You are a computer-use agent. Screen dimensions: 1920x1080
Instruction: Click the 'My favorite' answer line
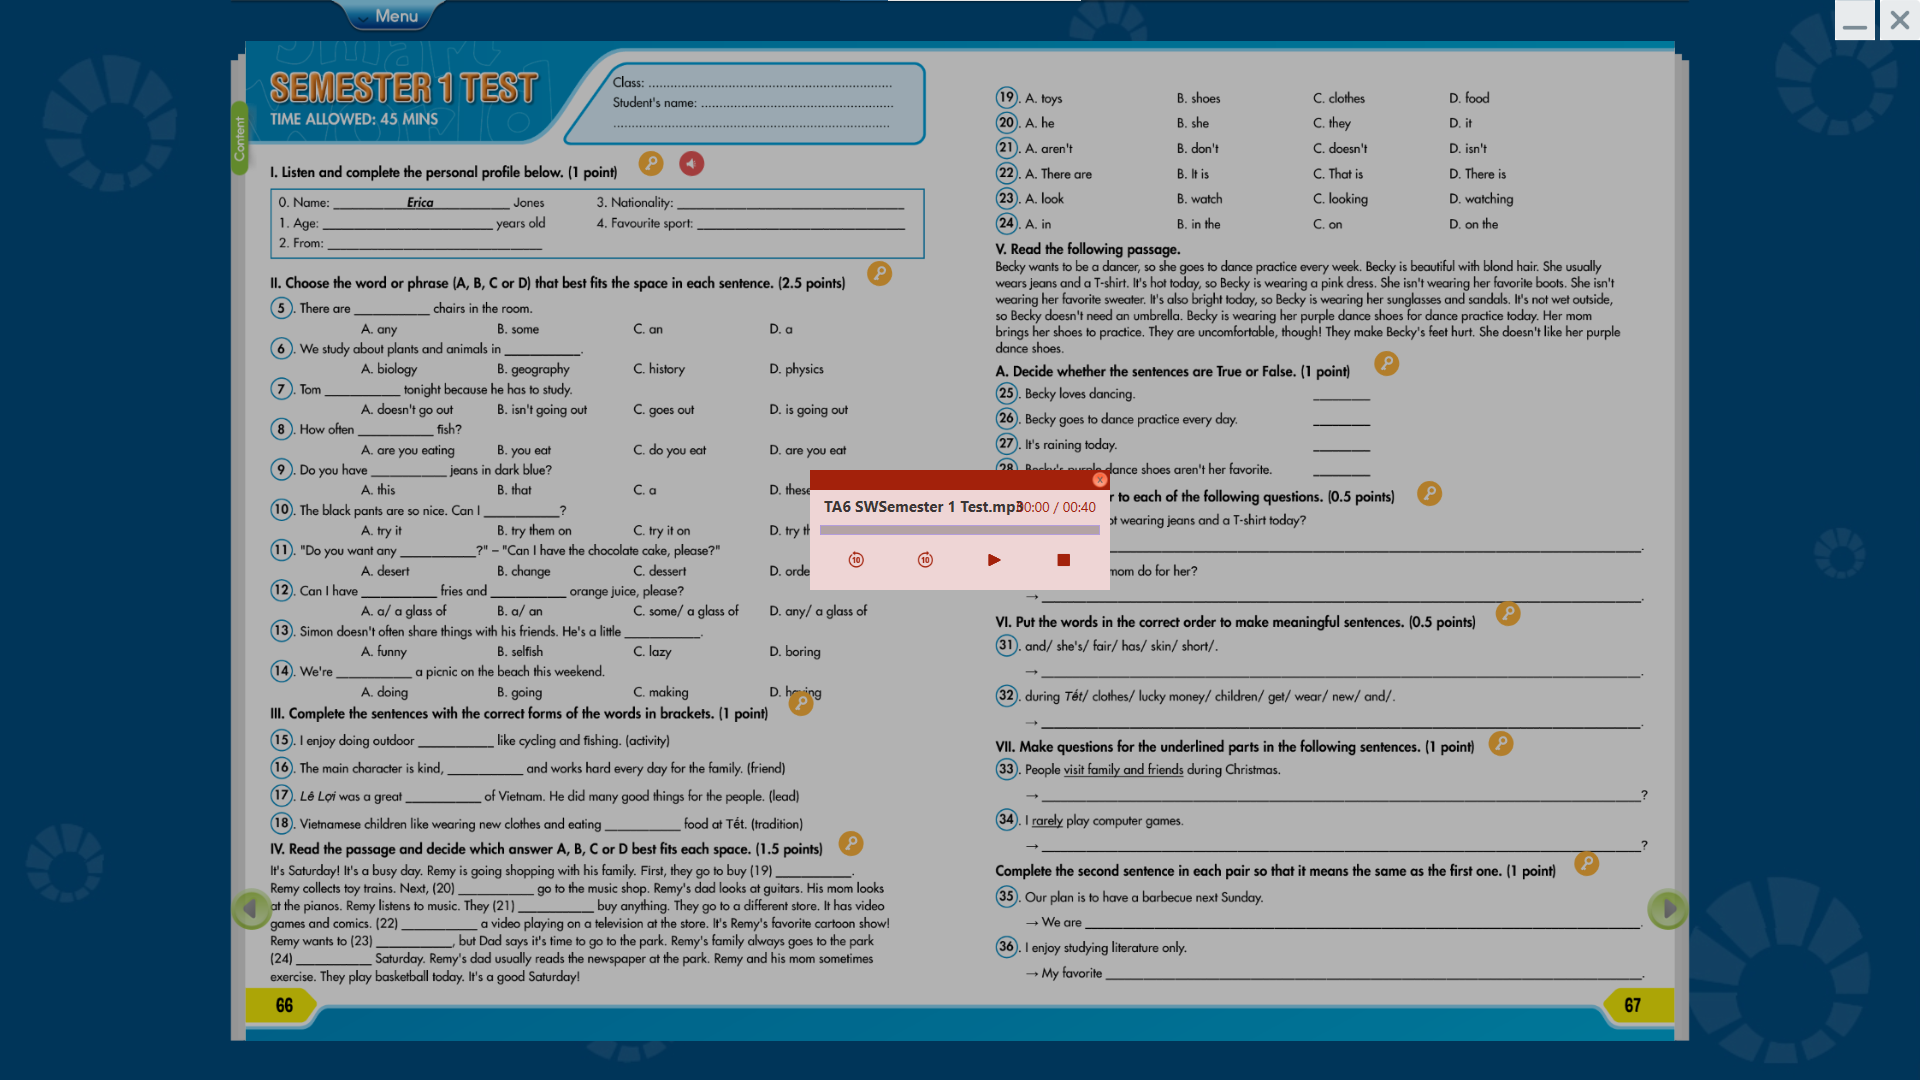click(x=1373, y=974)
